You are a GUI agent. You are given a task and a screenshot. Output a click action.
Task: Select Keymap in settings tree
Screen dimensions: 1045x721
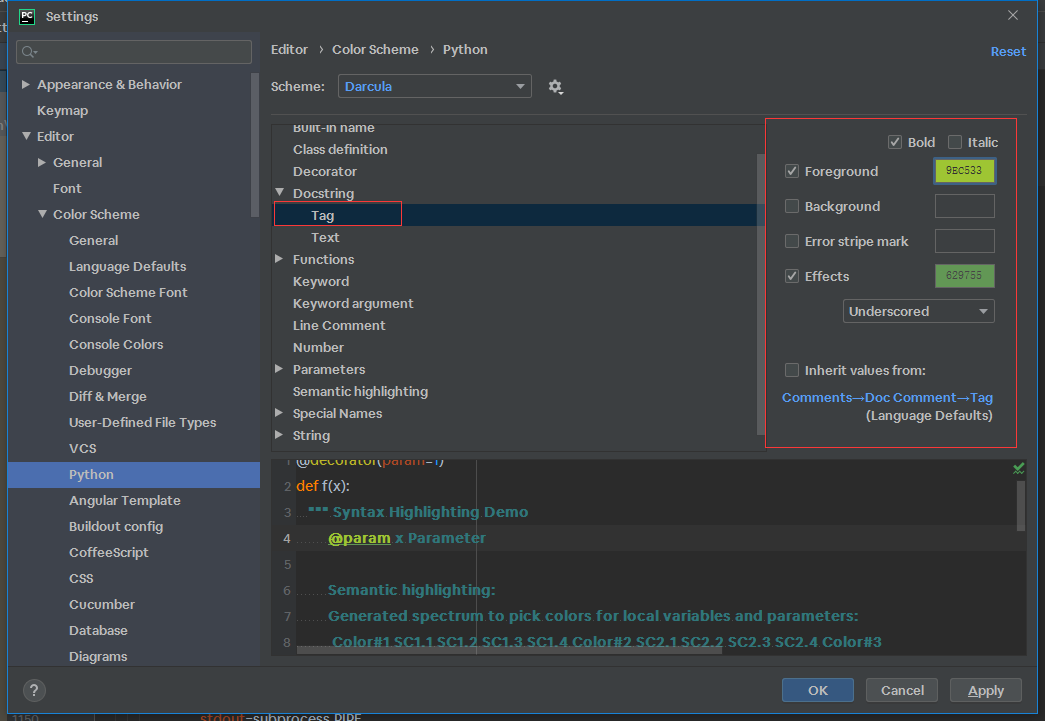click(x=62, y=111)
